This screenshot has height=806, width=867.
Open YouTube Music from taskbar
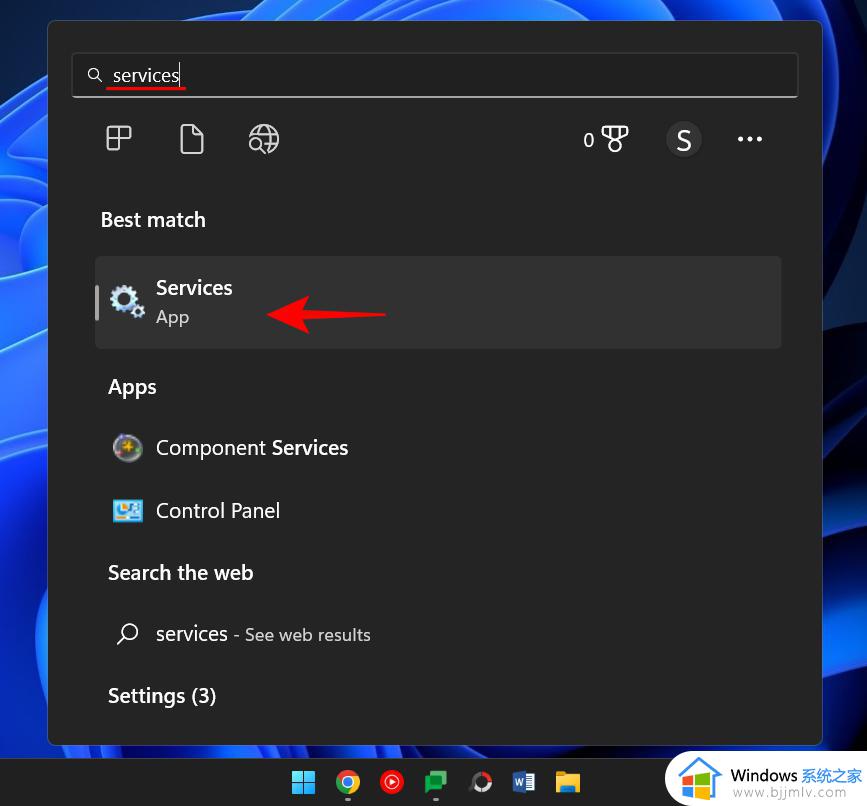(x=392, y=782)
